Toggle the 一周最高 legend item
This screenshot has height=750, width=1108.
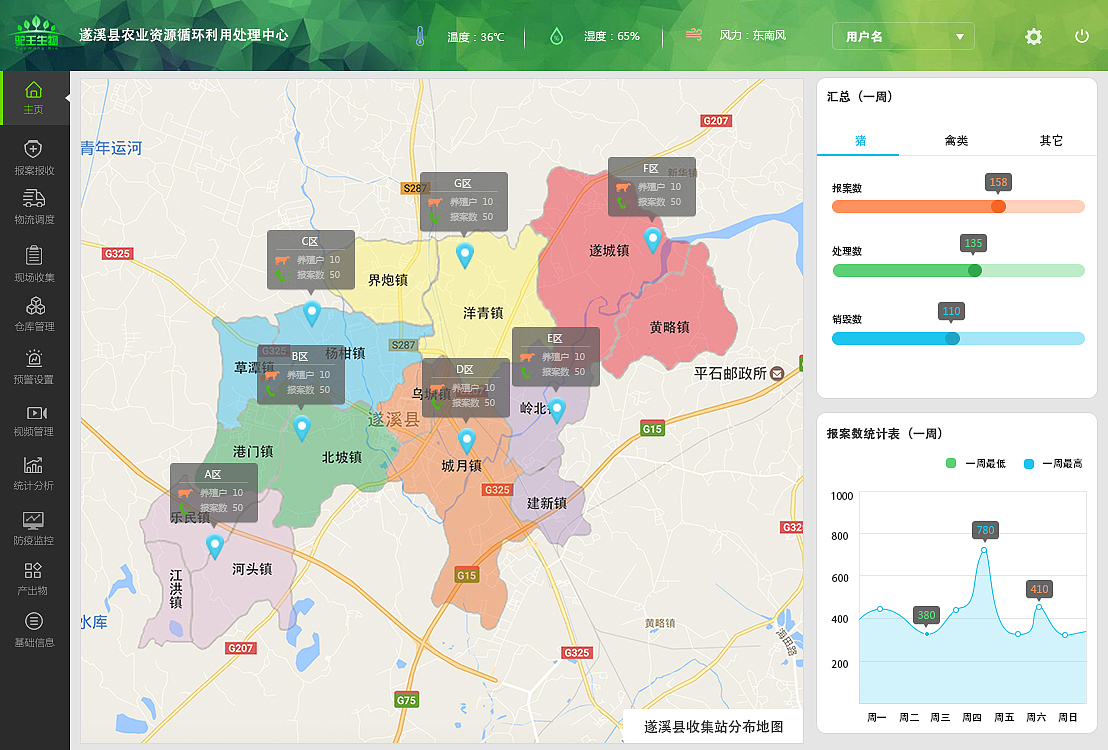pos(1050,463)
